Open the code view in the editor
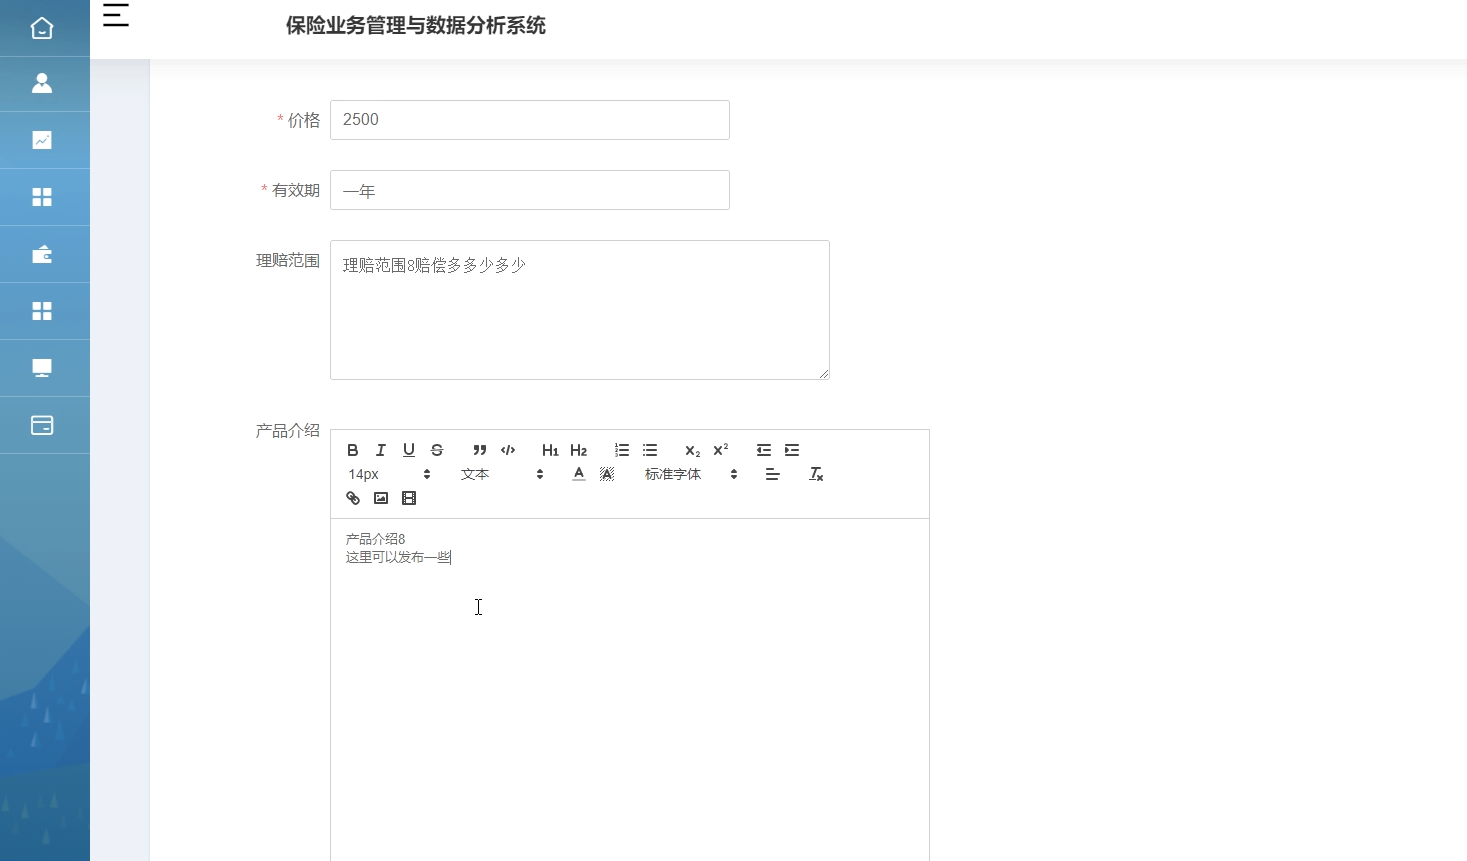The height and width of the screenshot is (861, 1467). click(x=507, y=450)
